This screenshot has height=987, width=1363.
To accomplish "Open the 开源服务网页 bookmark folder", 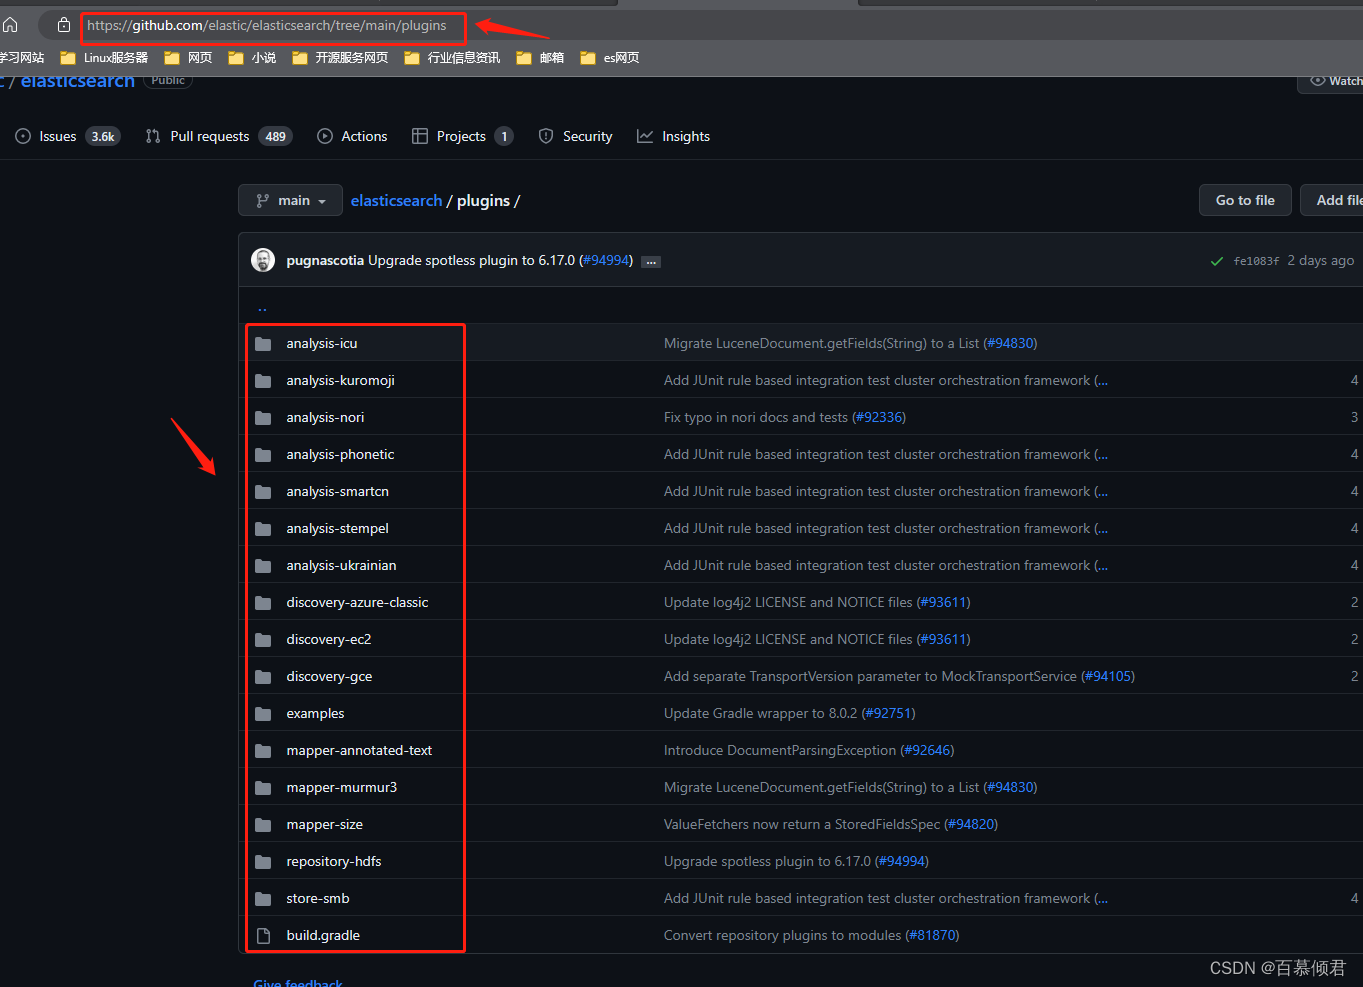I will point(340,58).
